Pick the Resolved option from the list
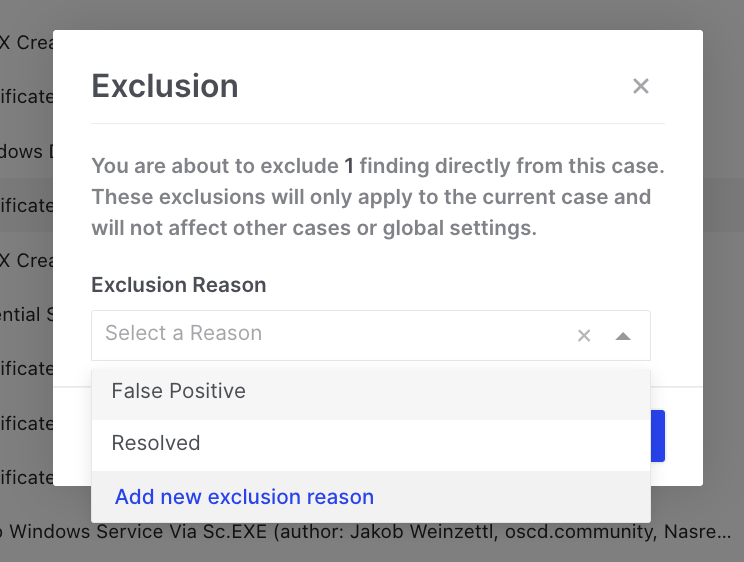The width and height of the screenshot is (744, 562). click(x=156, y=443)
